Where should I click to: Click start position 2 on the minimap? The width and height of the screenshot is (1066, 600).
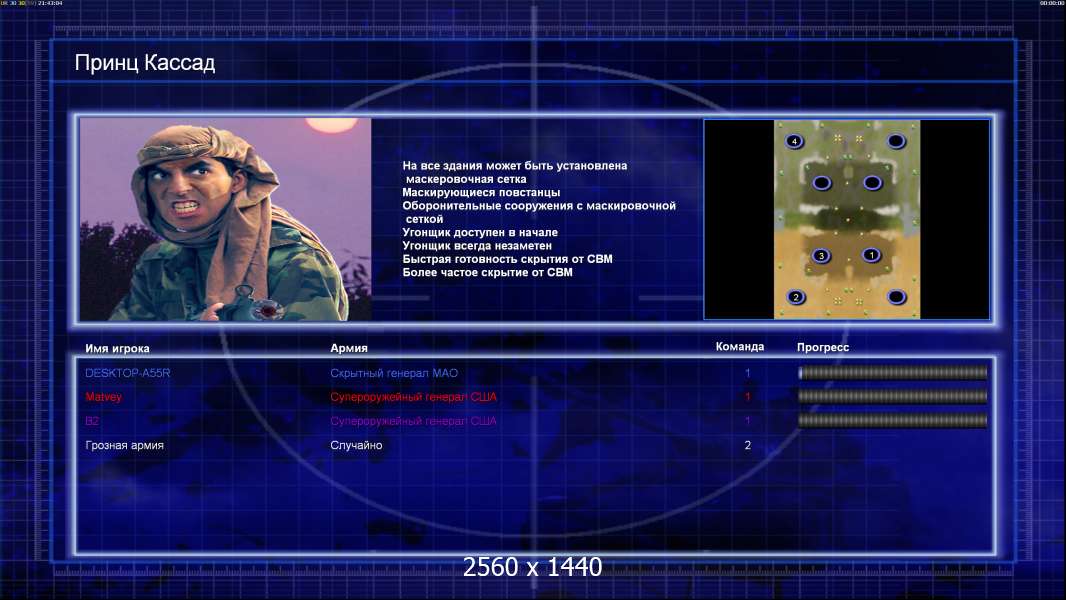click(x=795, y=297)
